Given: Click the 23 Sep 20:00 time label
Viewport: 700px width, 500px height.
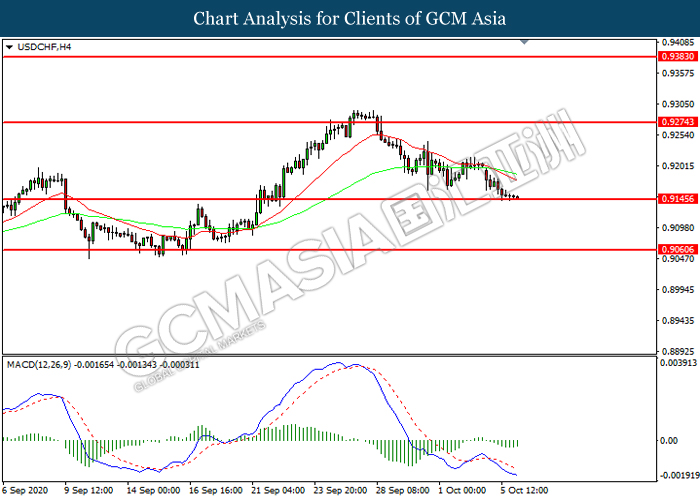Looking at the screenshot, I should click(340, 490).
